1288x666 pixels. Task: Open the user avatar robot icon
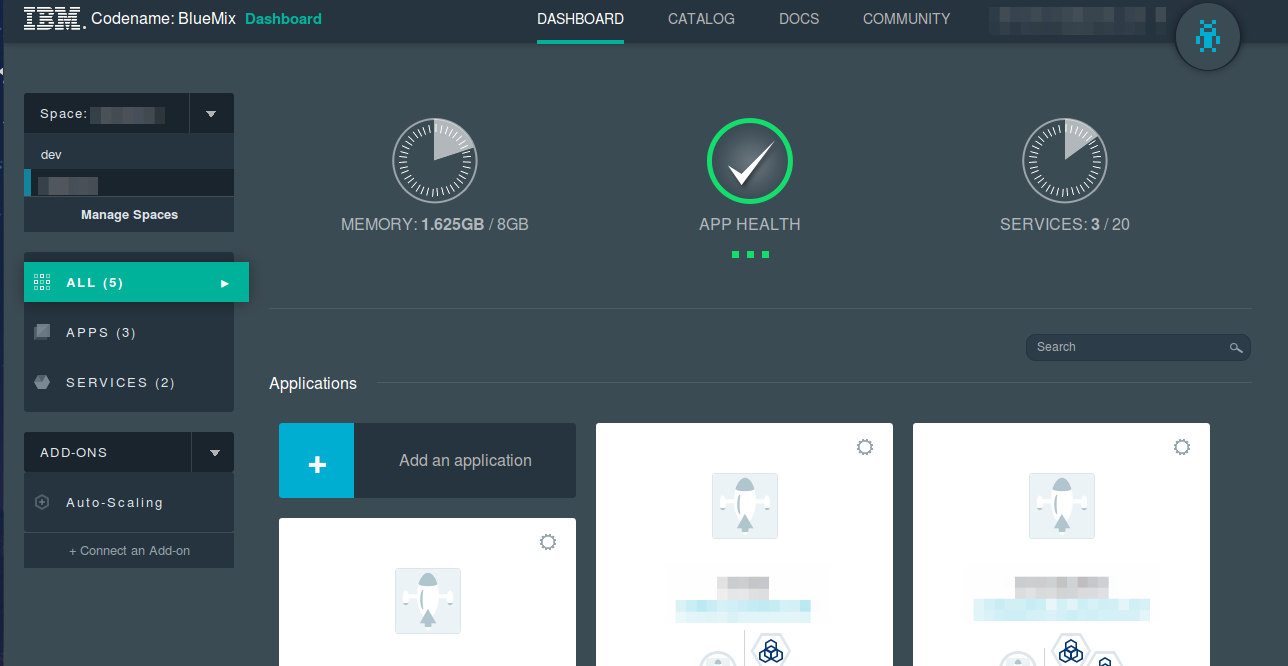(1208, 38)
